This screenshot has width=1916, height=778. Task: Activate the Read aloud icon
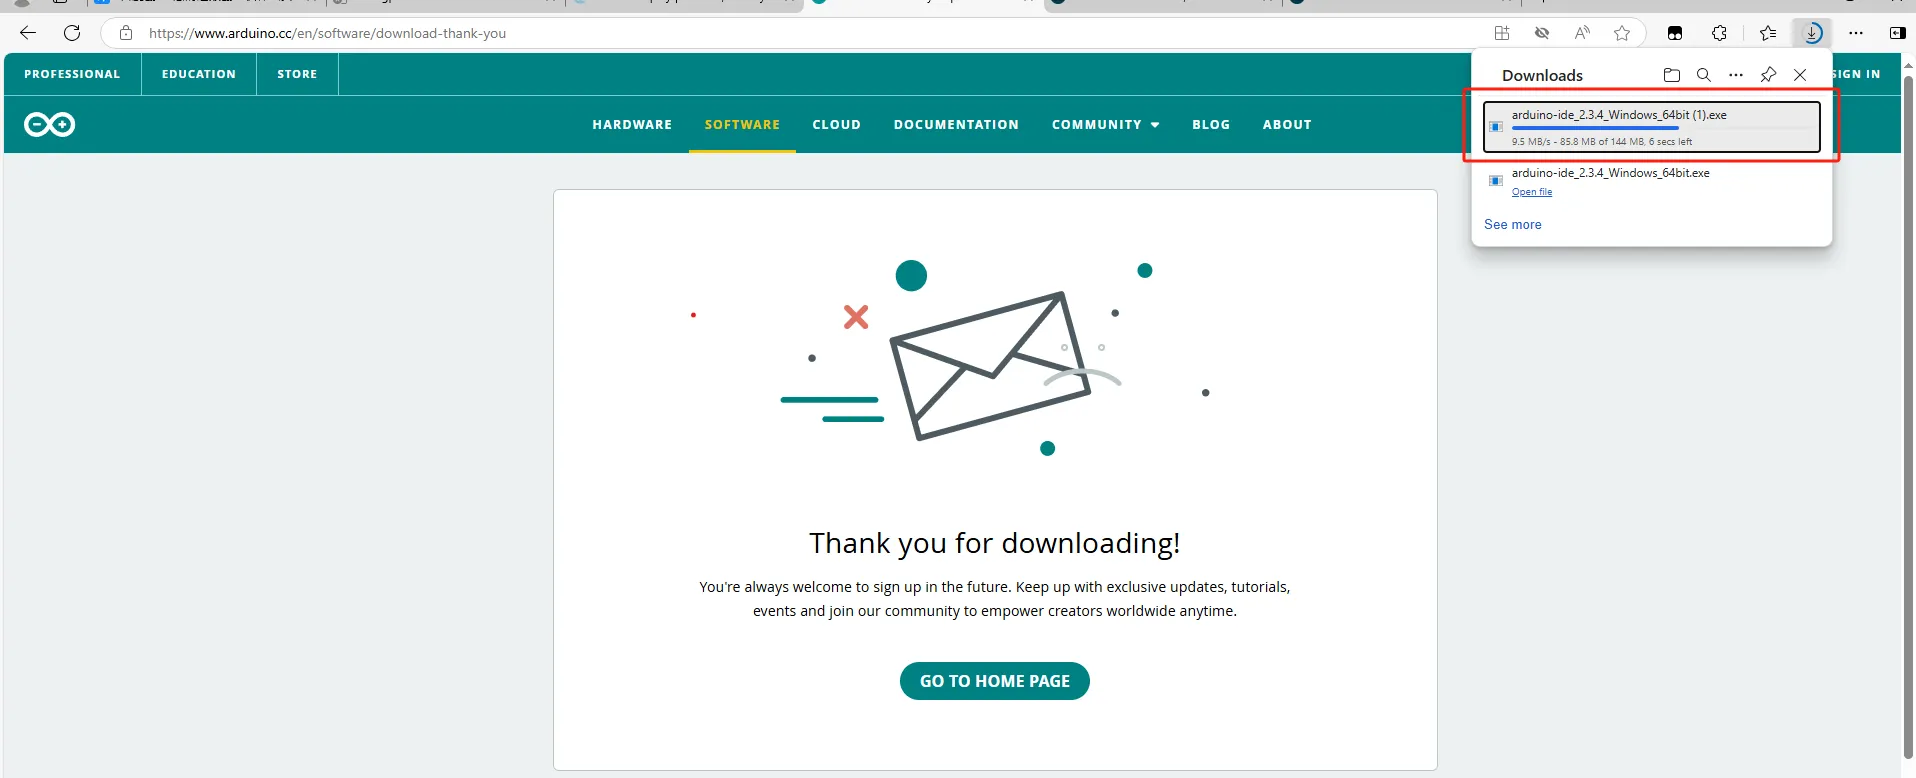(x=1582, y=33)
